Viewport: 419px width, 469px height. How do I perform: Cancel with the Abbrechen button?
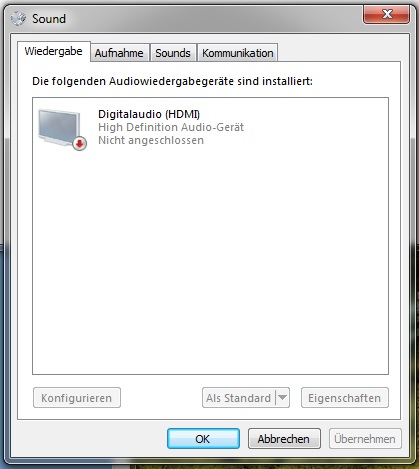click(x=284, y=439)
